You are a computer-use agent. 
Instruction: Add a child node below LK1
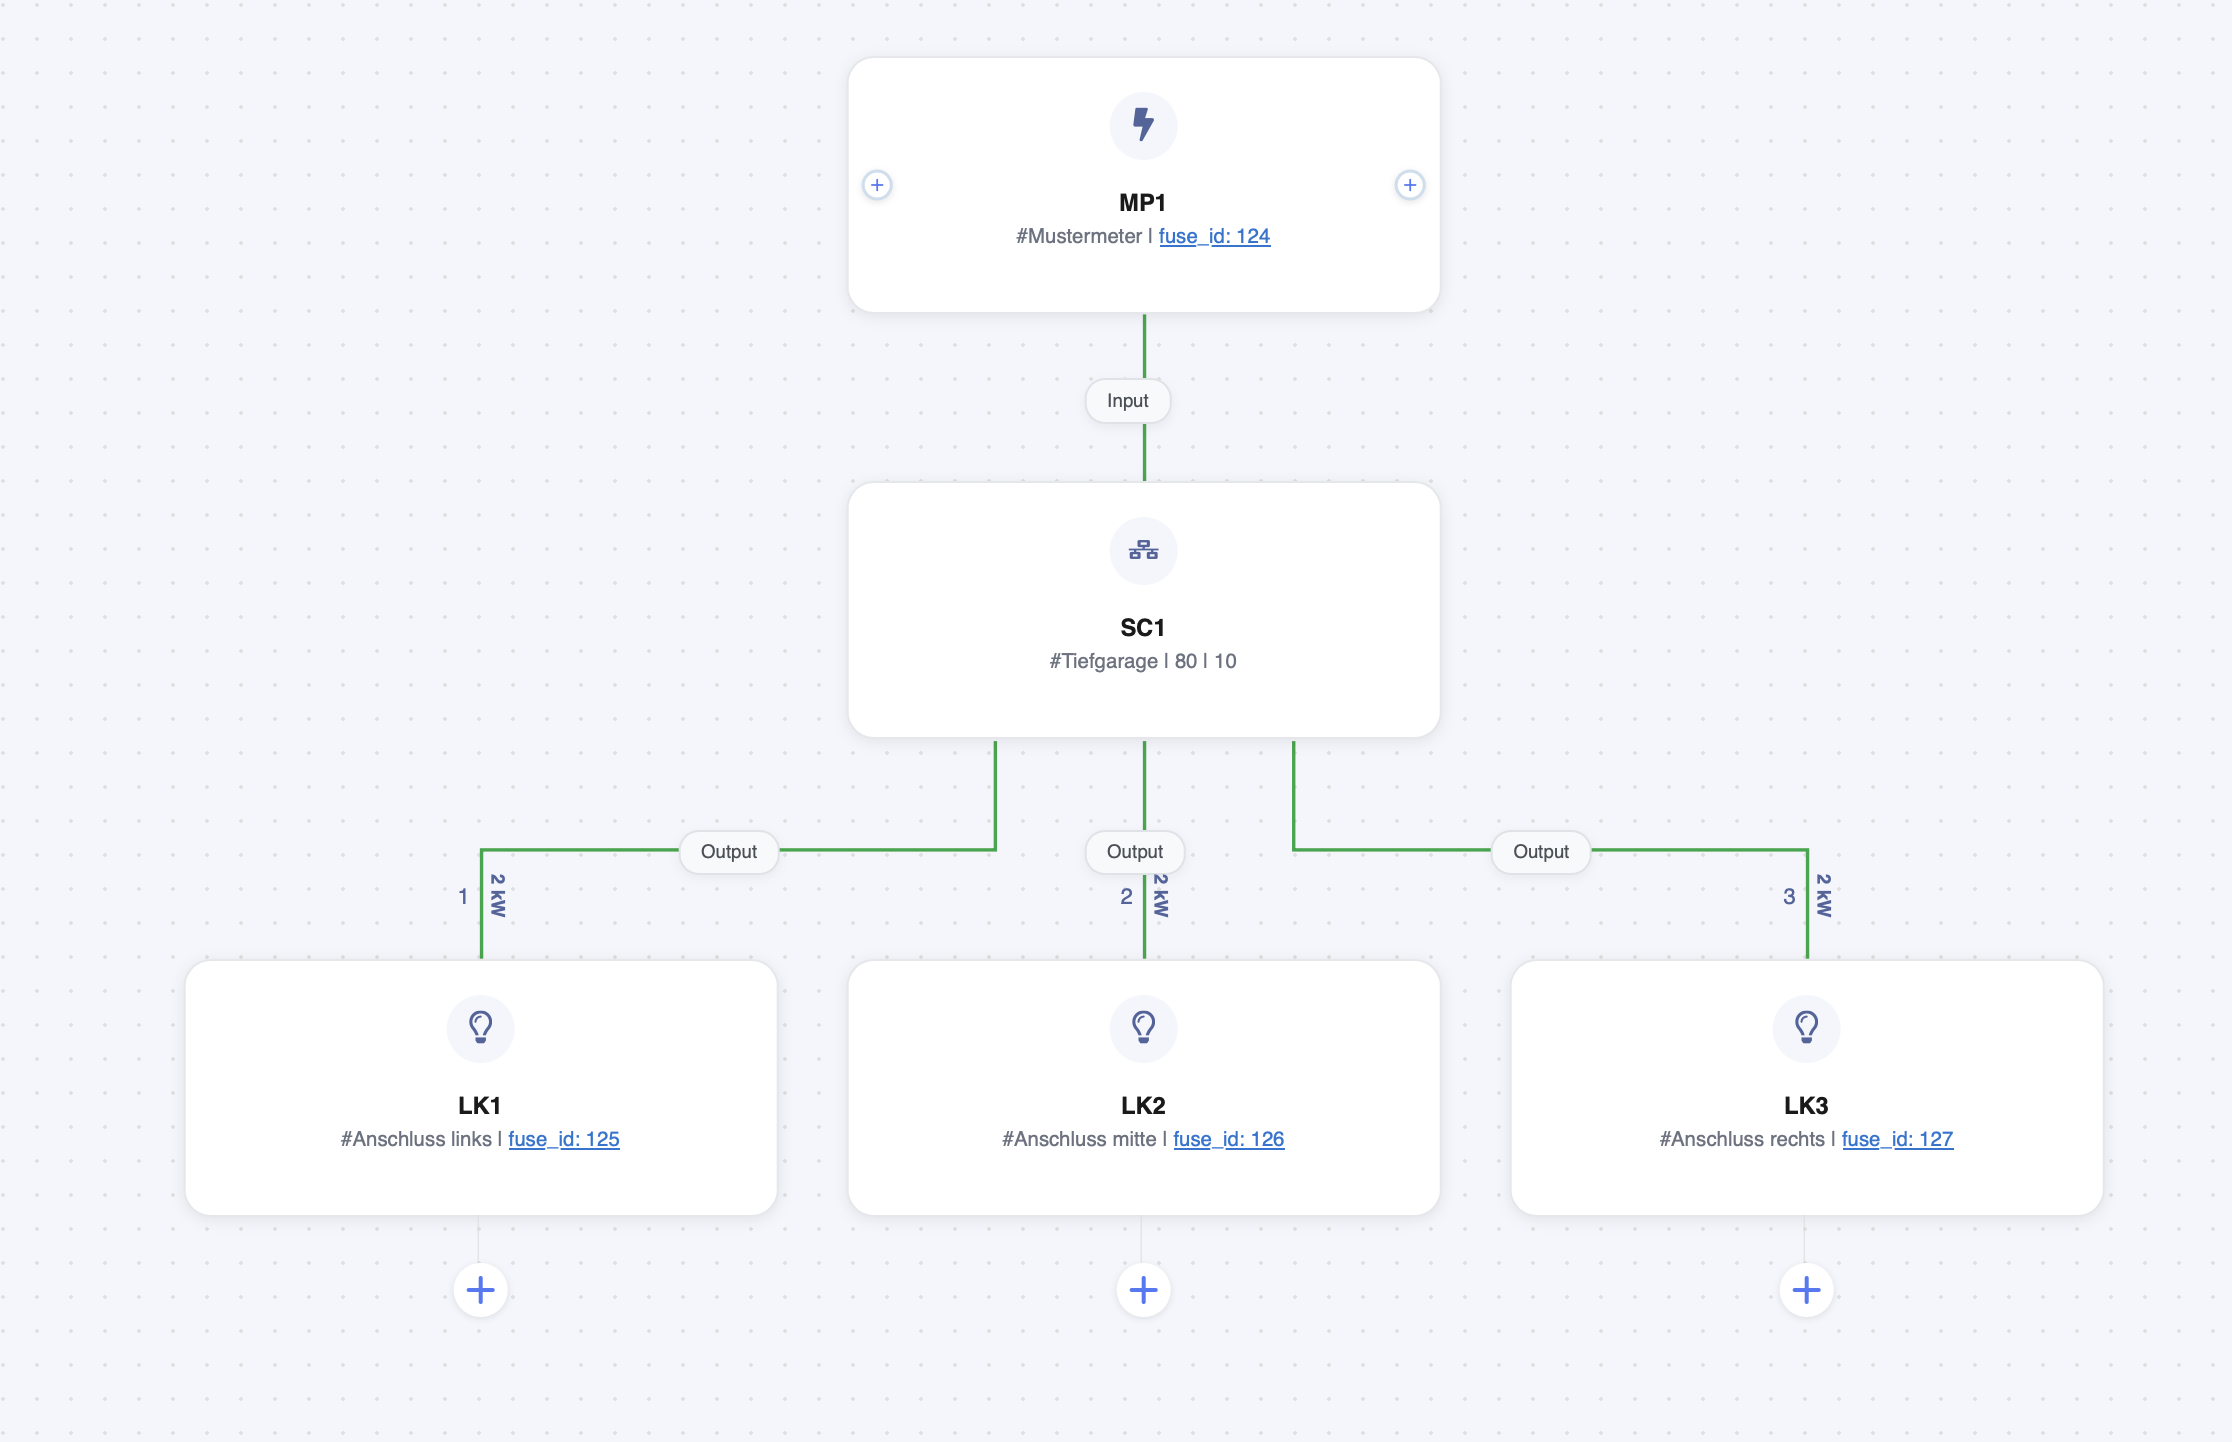coord(480,1290)
